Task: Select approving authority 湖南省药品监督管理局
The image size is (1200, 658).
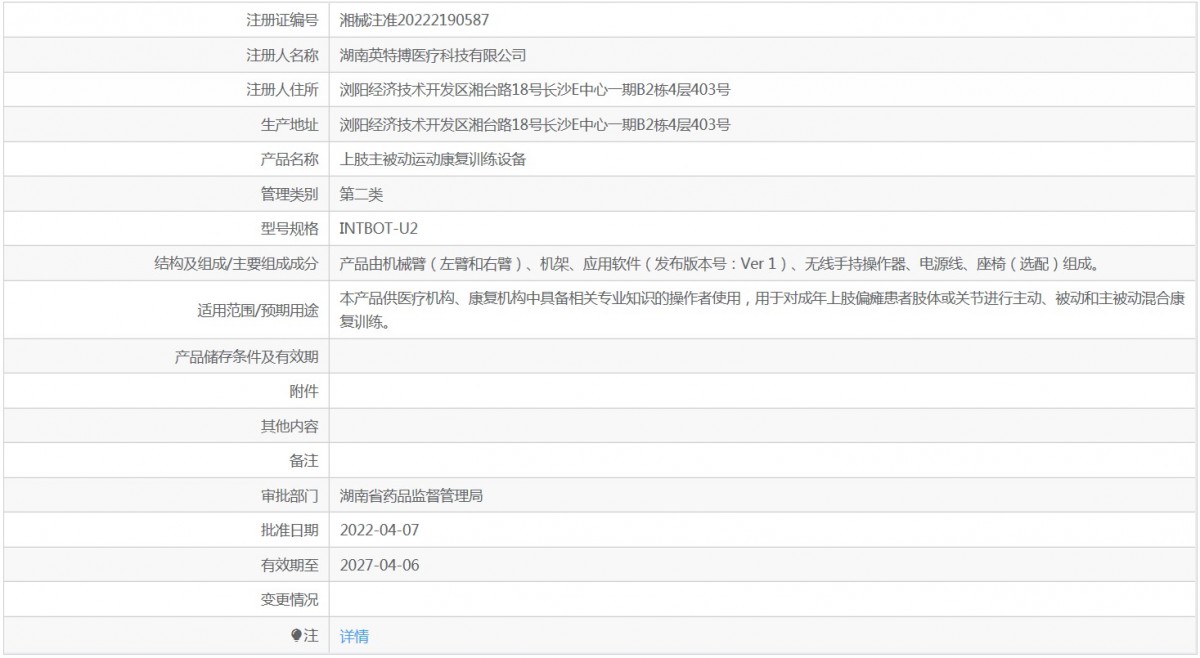Action: (x=412, y=496)
